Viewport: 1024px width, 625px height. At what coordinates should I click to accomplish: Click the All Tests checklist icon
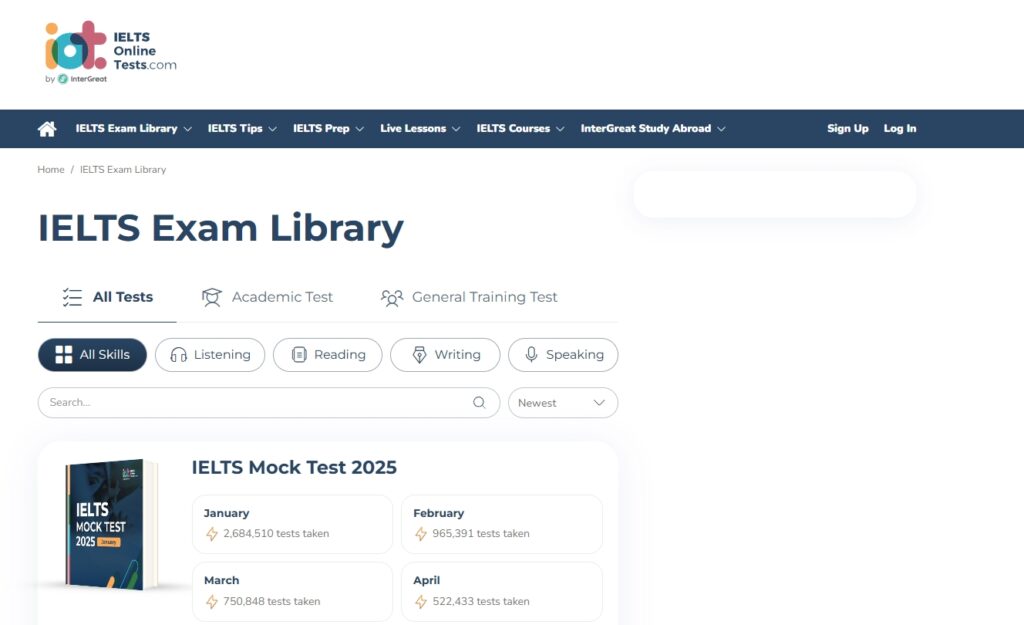point(72,297)
